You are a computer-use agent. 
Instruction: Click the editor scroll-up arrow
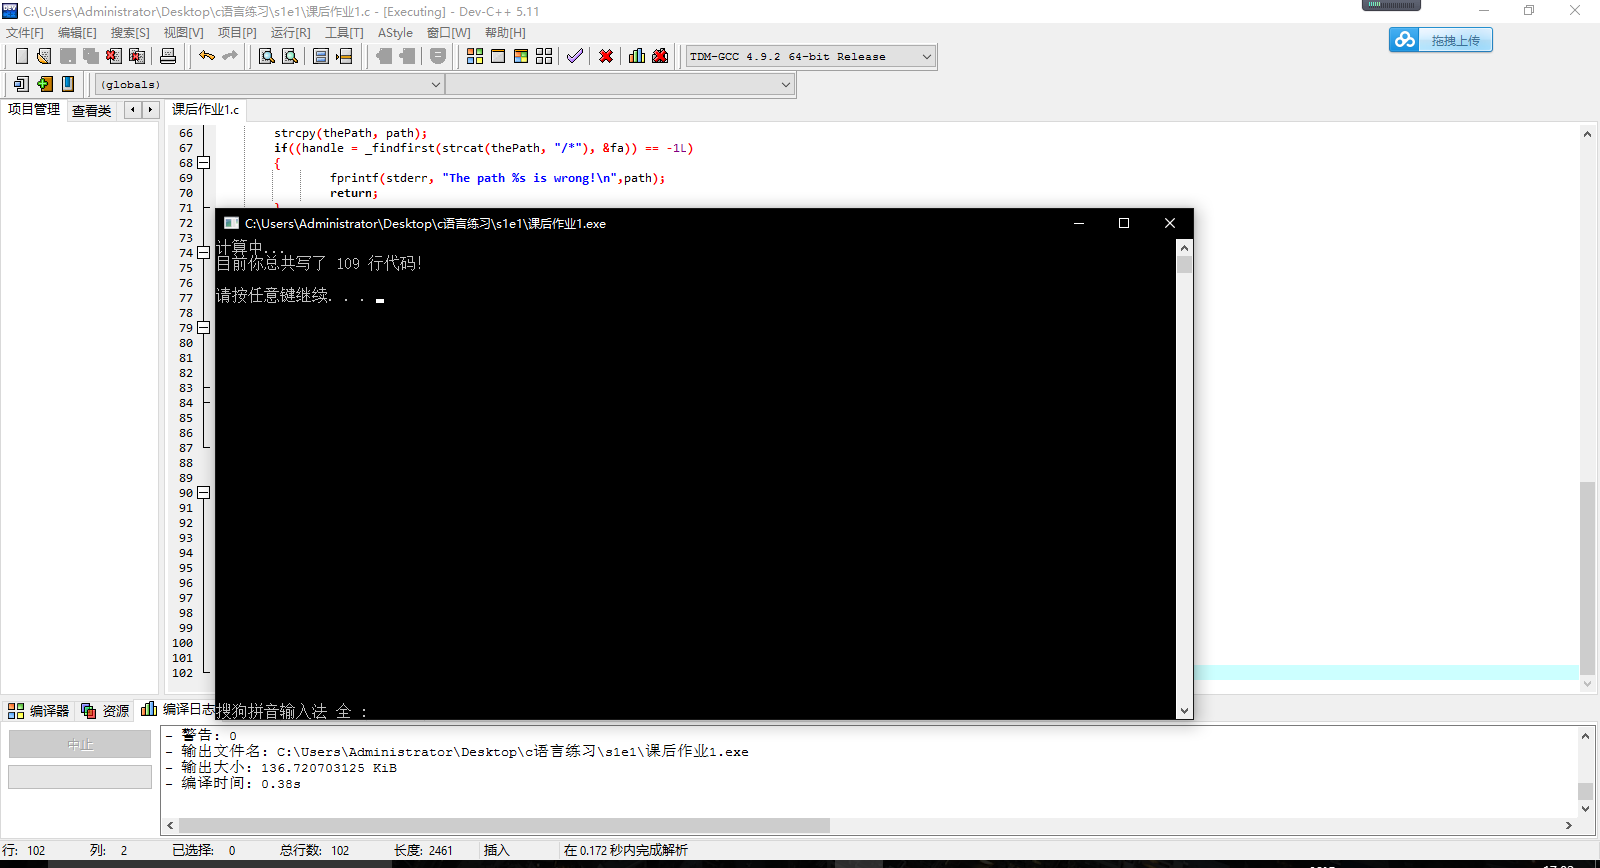pos(1587,133)
